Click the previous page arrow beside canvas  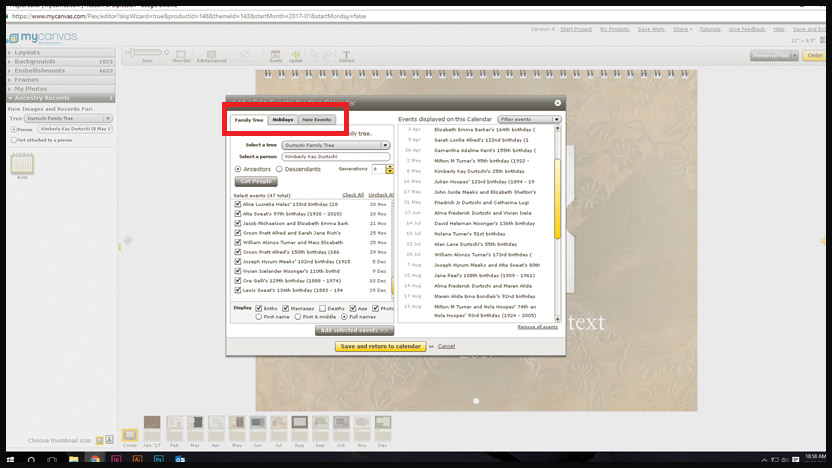[128, 241]
